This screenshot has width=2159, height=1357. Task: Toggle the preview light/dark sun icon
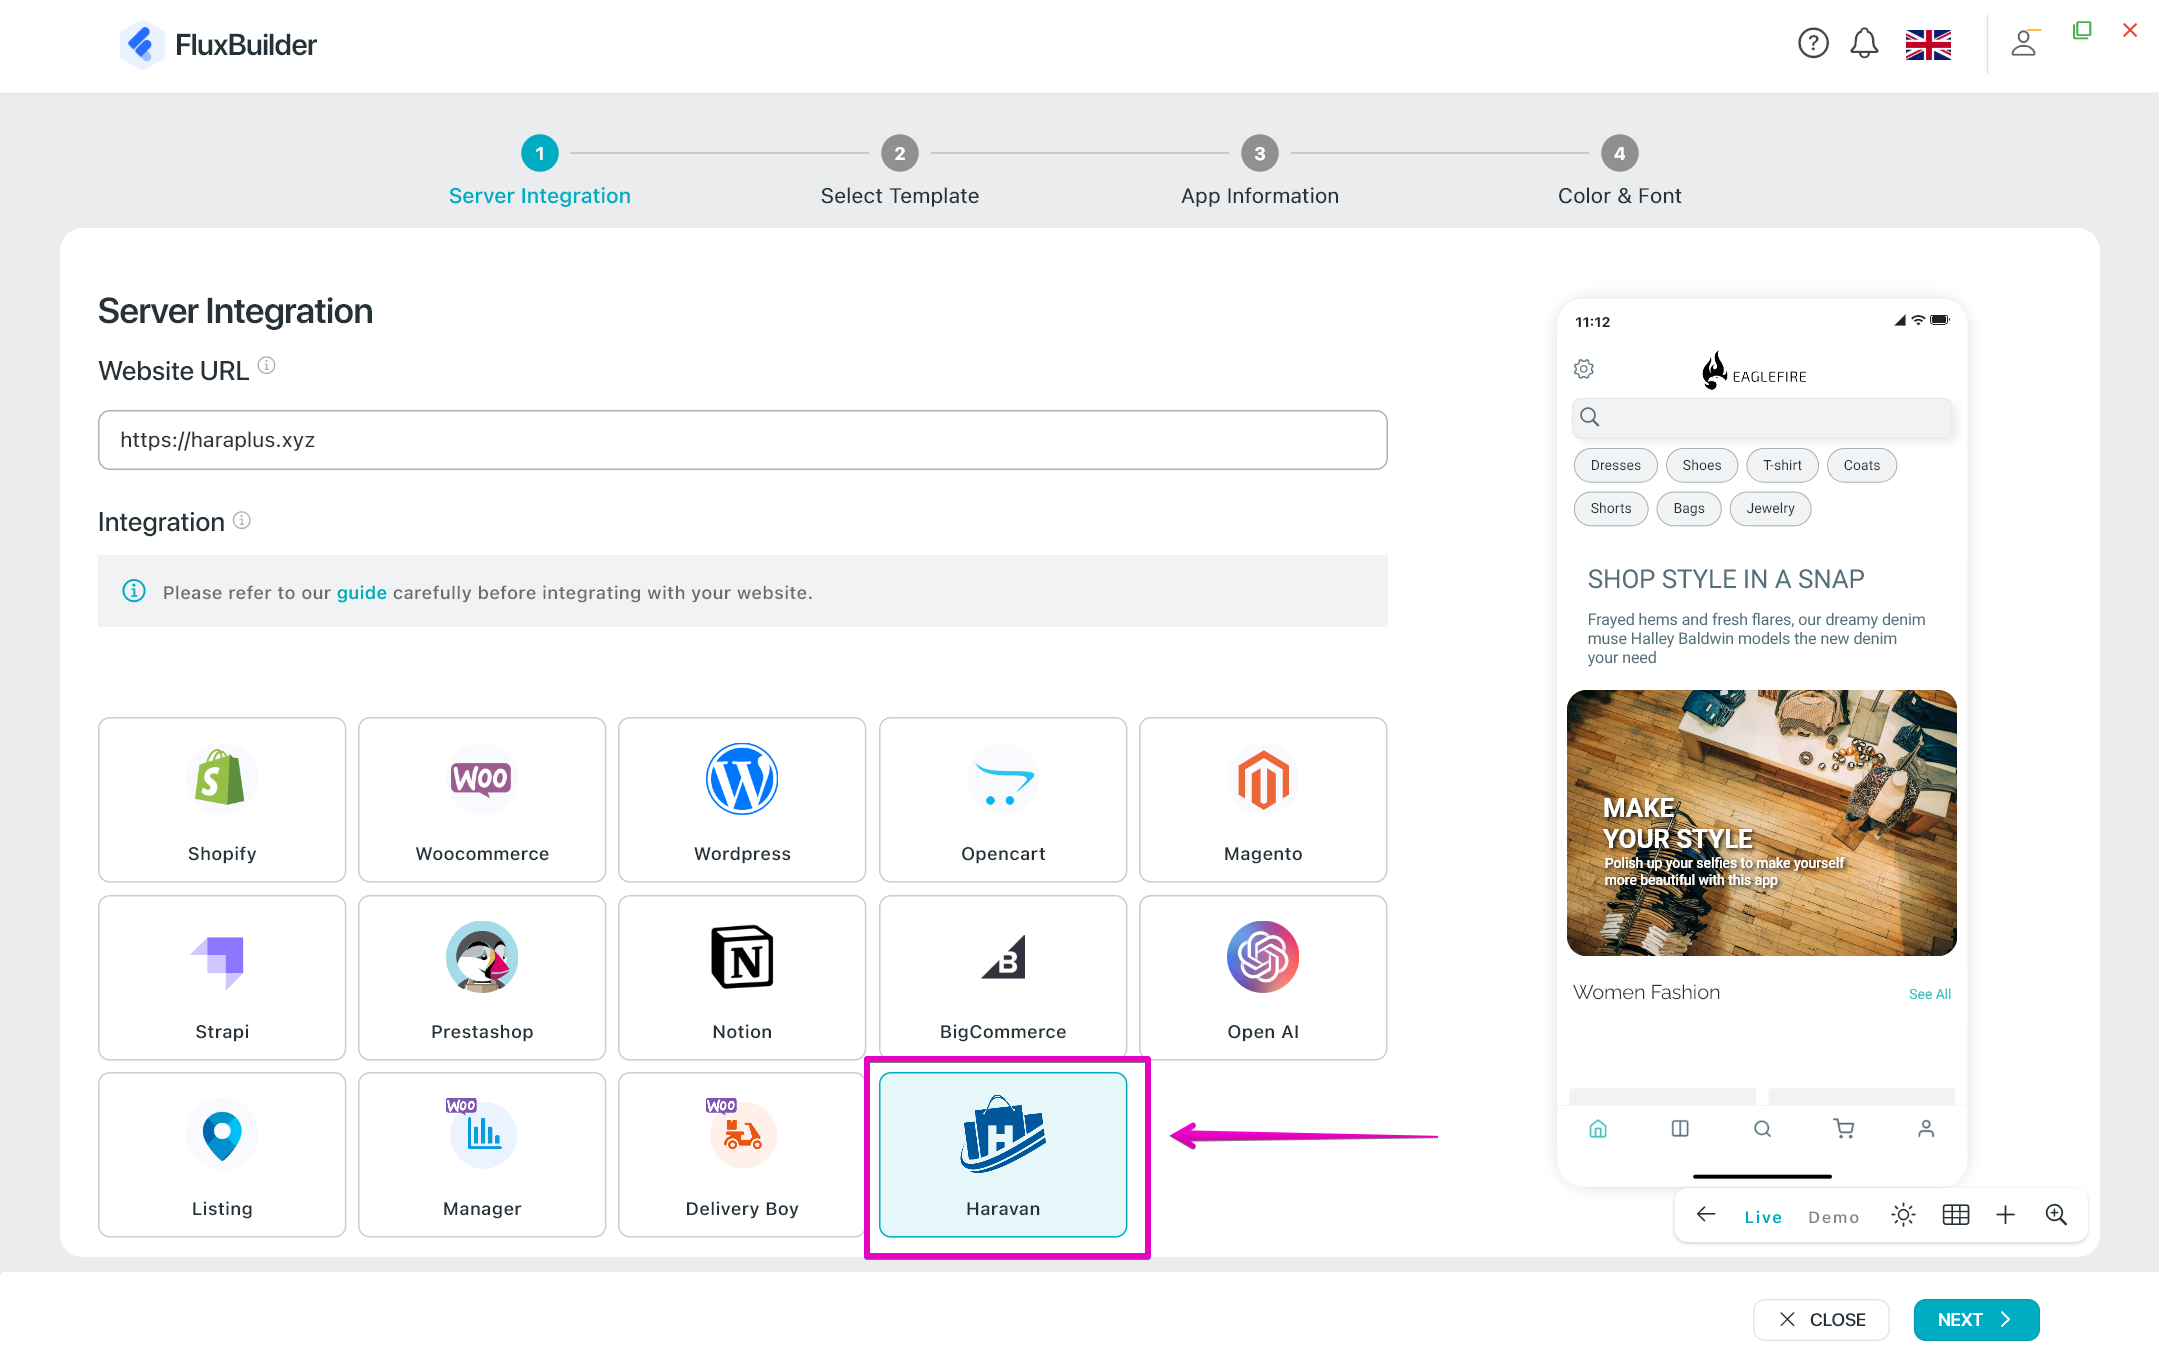point(1903,1215)
